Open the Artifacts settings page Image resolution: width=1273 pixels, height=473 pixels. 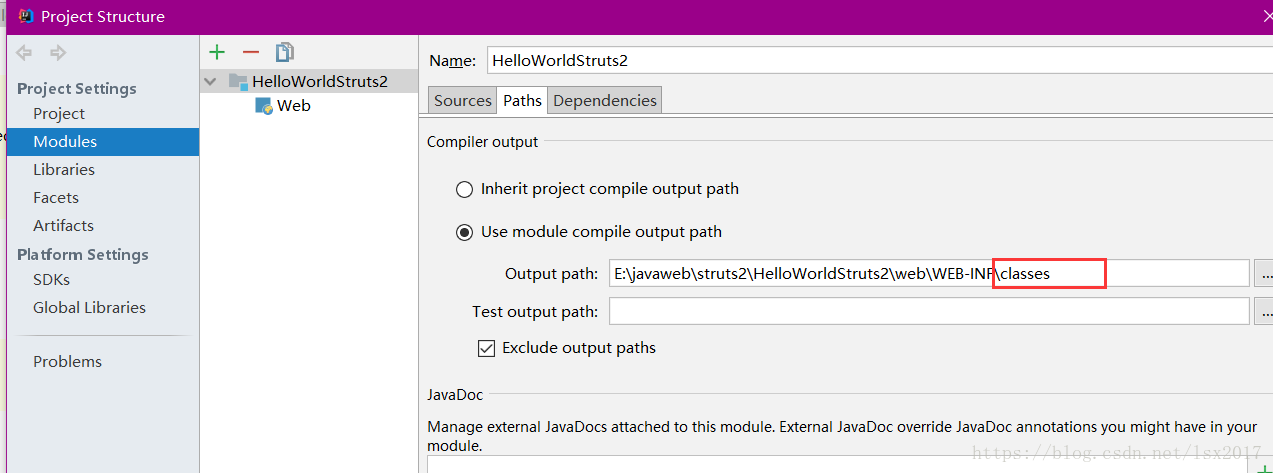(63, 226)
